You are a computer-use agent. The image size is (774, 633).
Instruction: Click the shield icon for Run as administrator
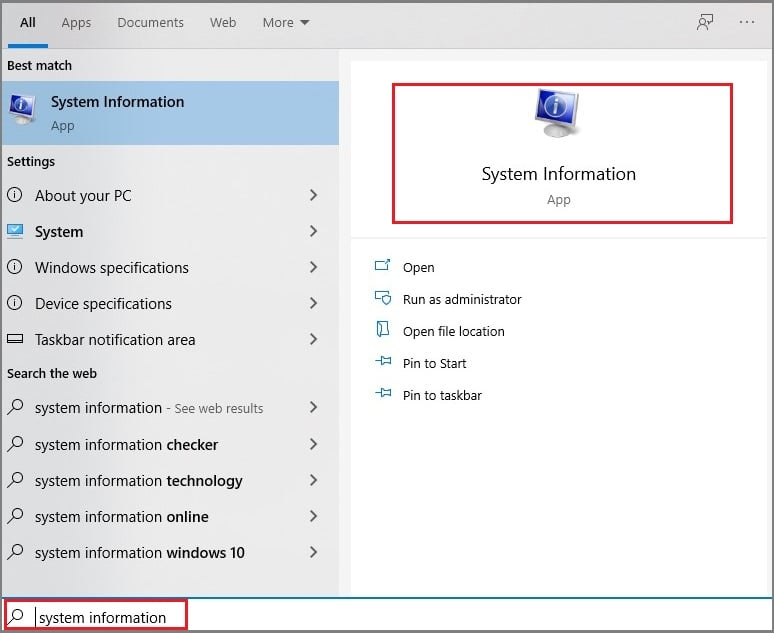(x=383, y=298)
